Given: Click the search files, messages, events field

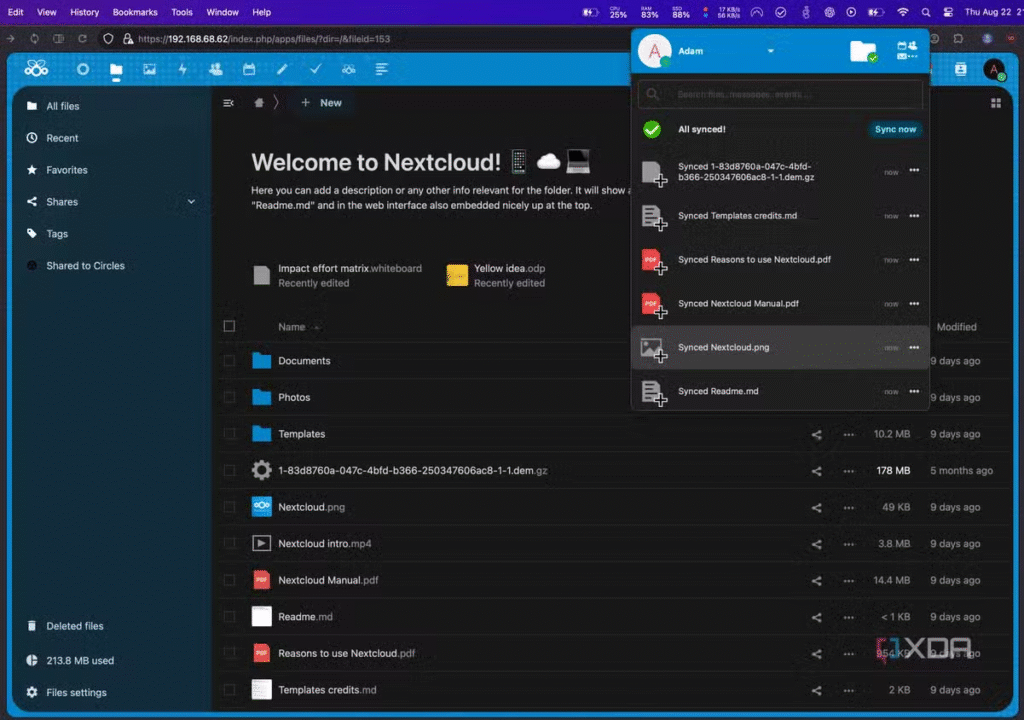Looking at the screenshot, I should (x=780, y=95).
